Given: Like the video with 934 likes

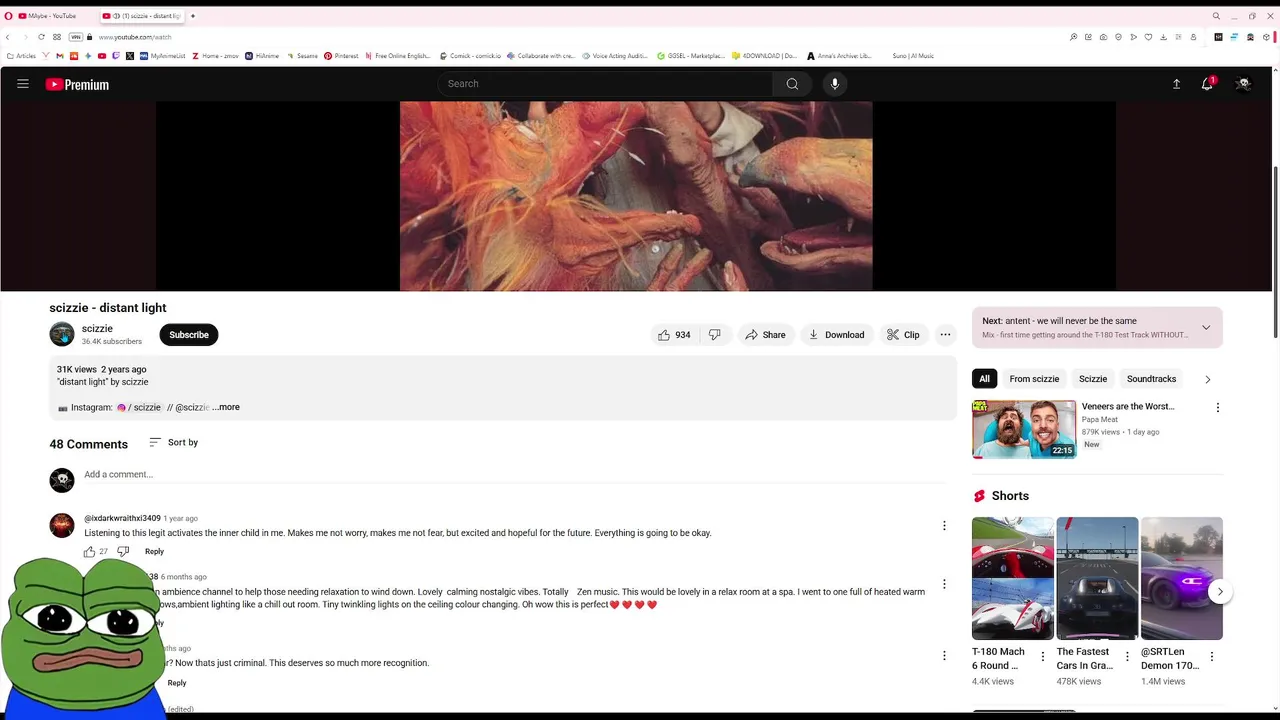Looking at the screenshot, I should pos(674,335).
